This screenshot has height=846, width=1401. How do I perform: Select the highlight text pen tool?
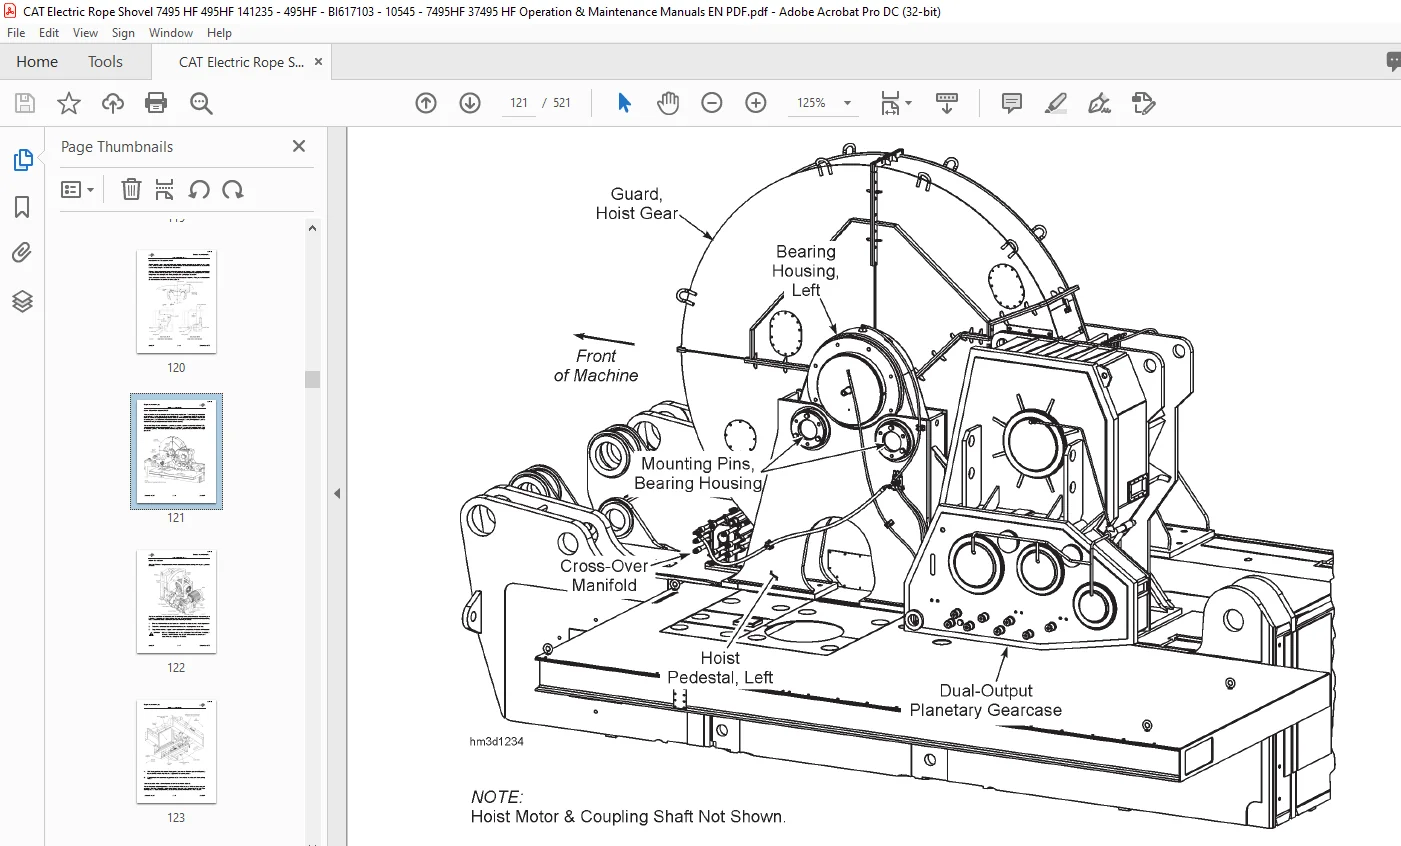coord(1056,103)
